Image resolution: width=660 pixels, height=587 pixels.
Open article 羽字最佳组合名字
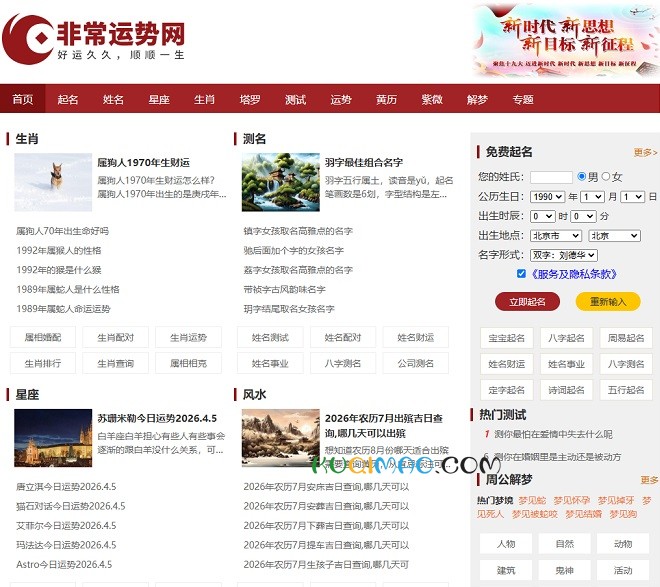coord(364,163)
